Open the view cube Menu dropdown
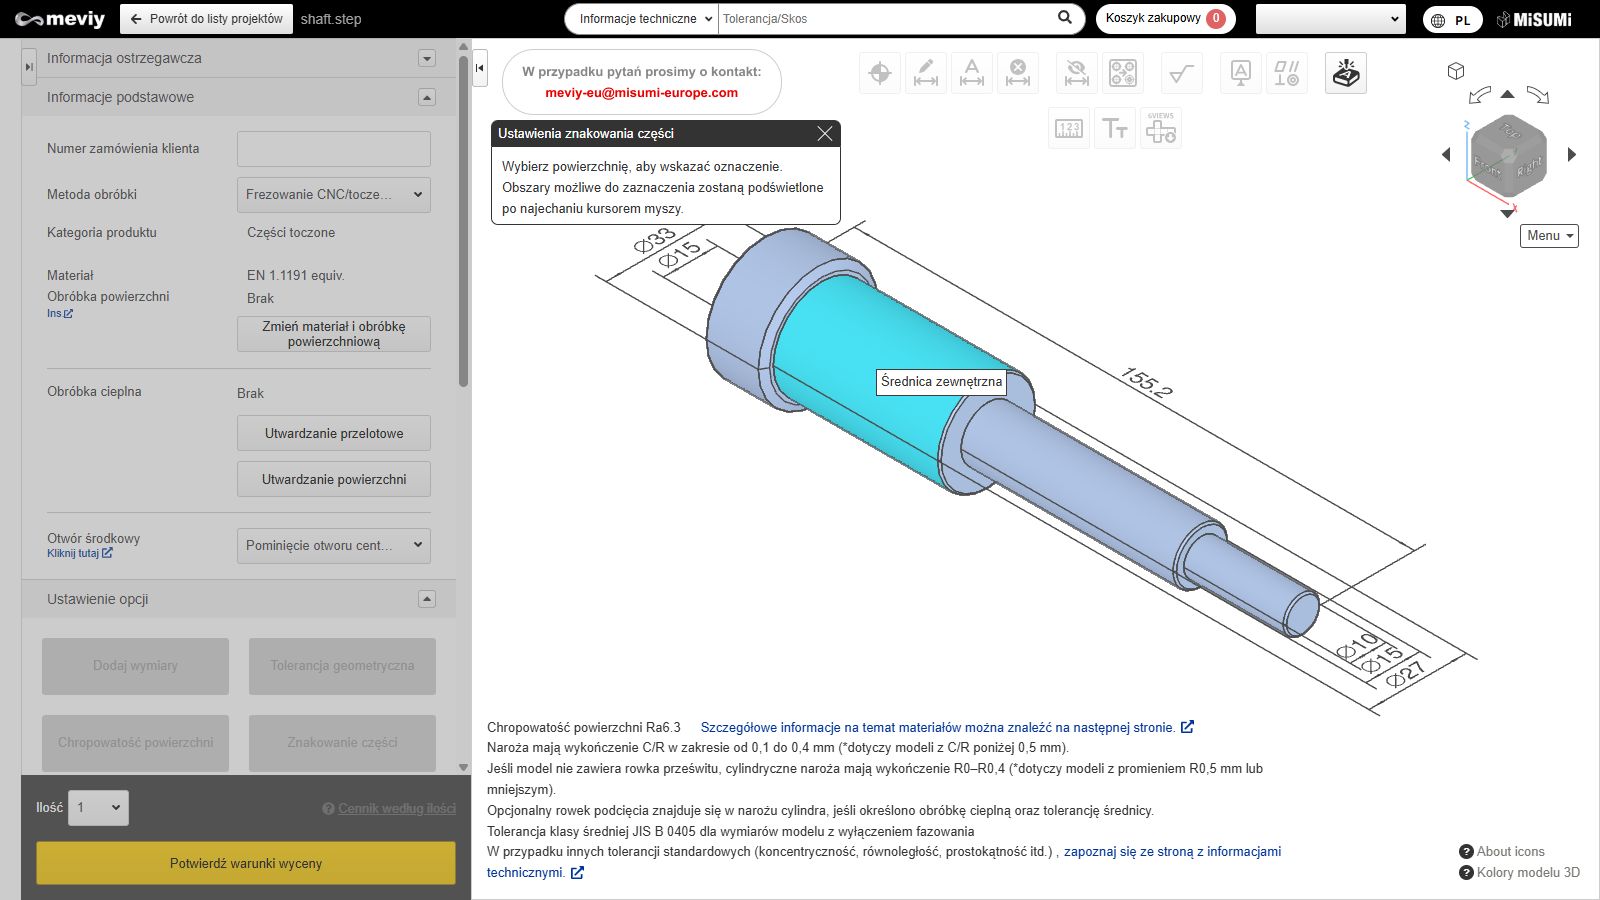This screenshot has width=1600, height=900. click(1549, 236)
